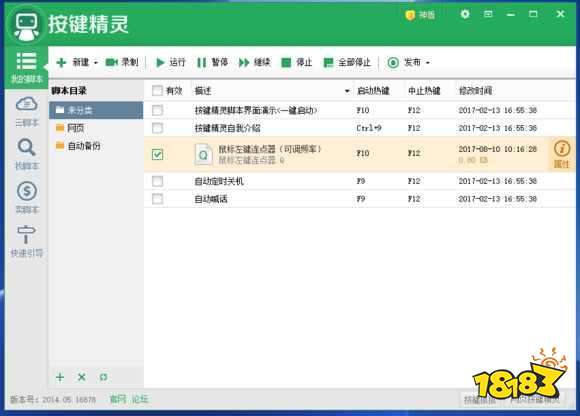Open the 属性 info icon on selected row
This screenshot has height=416, width=580.
pos(562,154)
